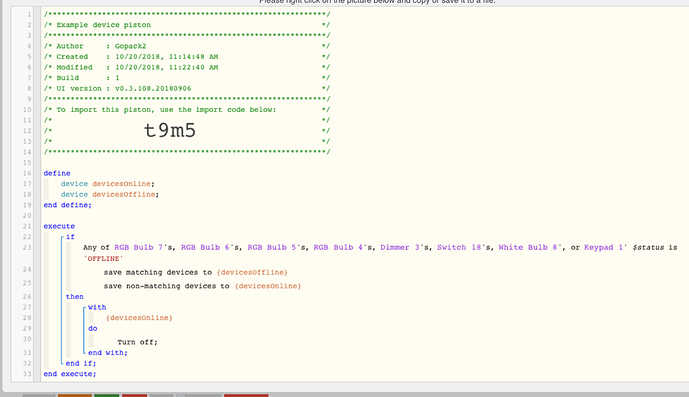Click the Created date 10/20/2018, 11:14:48 AM
This screenshot has height=397, width=689.
point(167,57)
